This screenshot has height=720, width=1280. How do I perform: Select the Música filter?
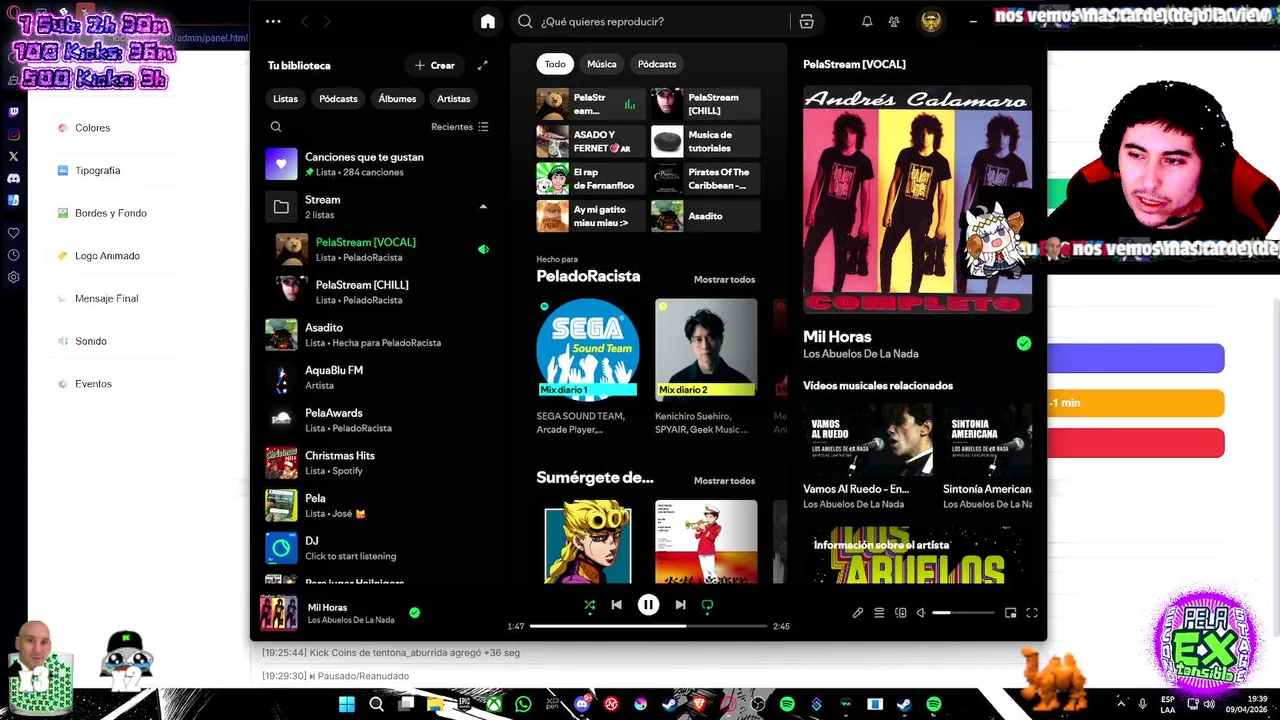coord(602,64)
